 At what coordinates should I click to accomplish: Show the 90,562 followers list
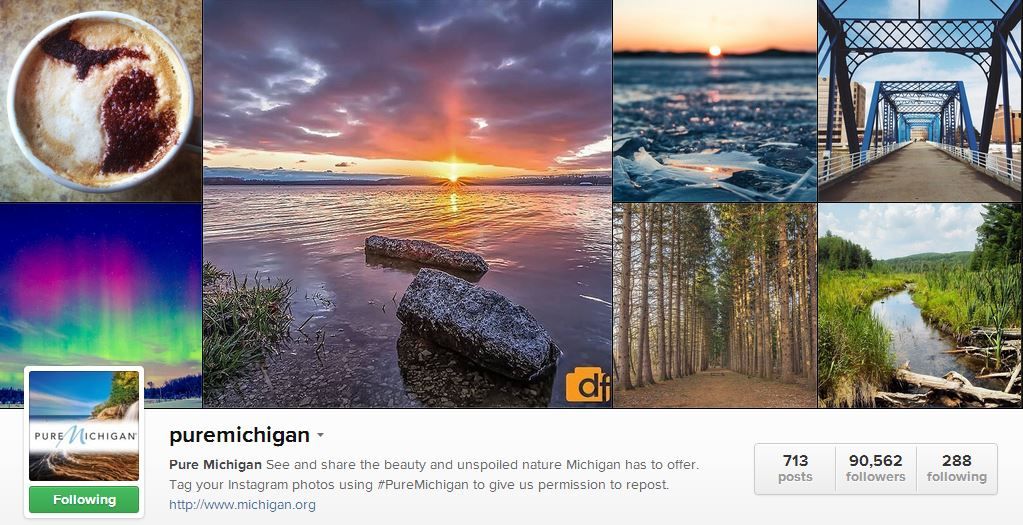(x=876, y=468)
